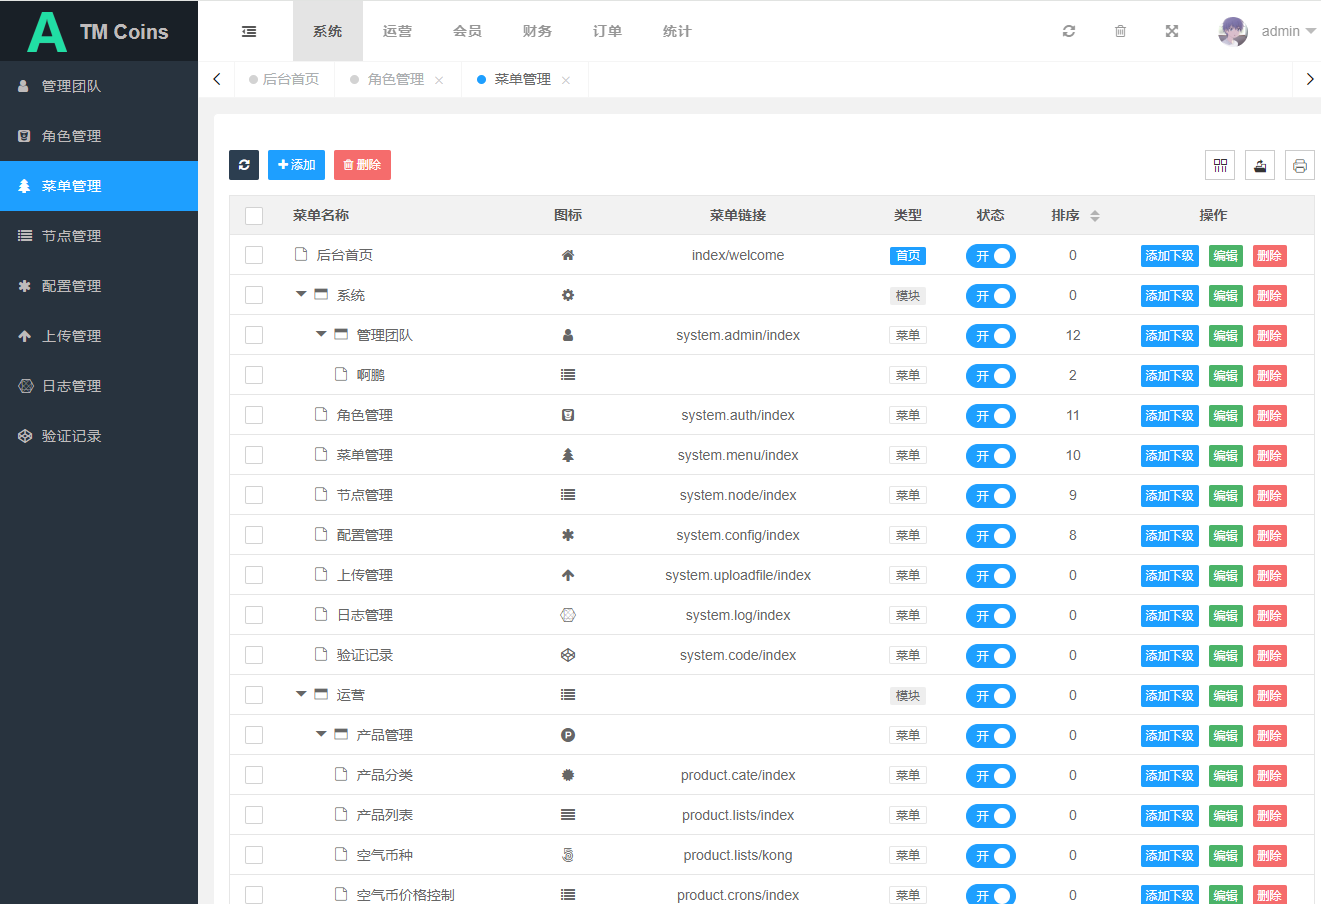Image resolution: width=1321 pixels, height=904 pixels.
Task: Collapse the 产品管理 tree node
Action: point(321,735)
